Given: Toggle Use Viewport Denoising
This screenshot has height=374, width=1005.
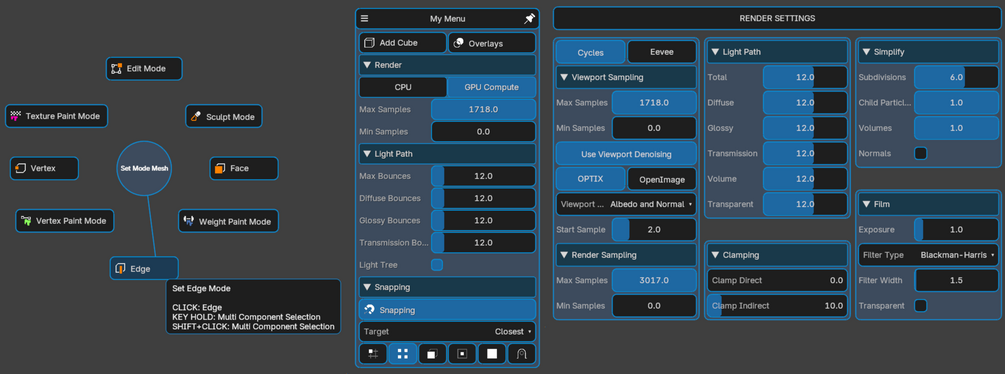Looking at the screenshot, I should click(626, 154).
